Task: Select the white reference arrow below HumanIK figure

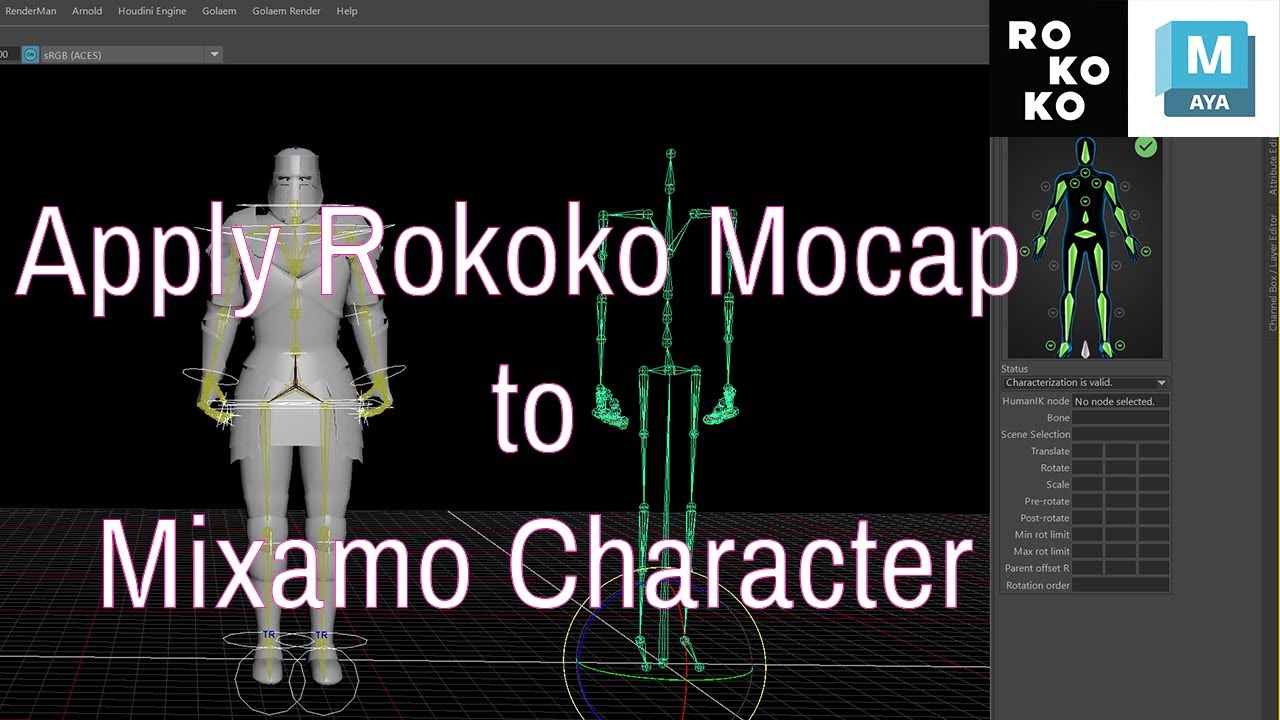Action: tap(1085, 349)
